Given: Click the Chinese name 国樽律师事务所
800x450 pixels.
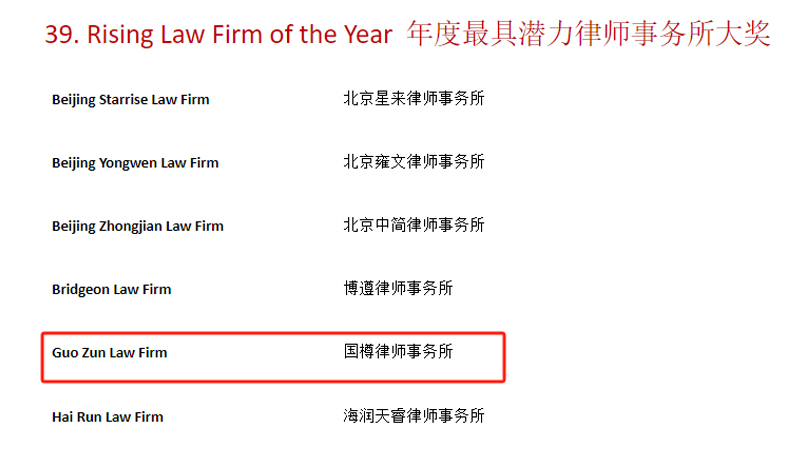Looking at the screenshot, I should click(397, 352).
